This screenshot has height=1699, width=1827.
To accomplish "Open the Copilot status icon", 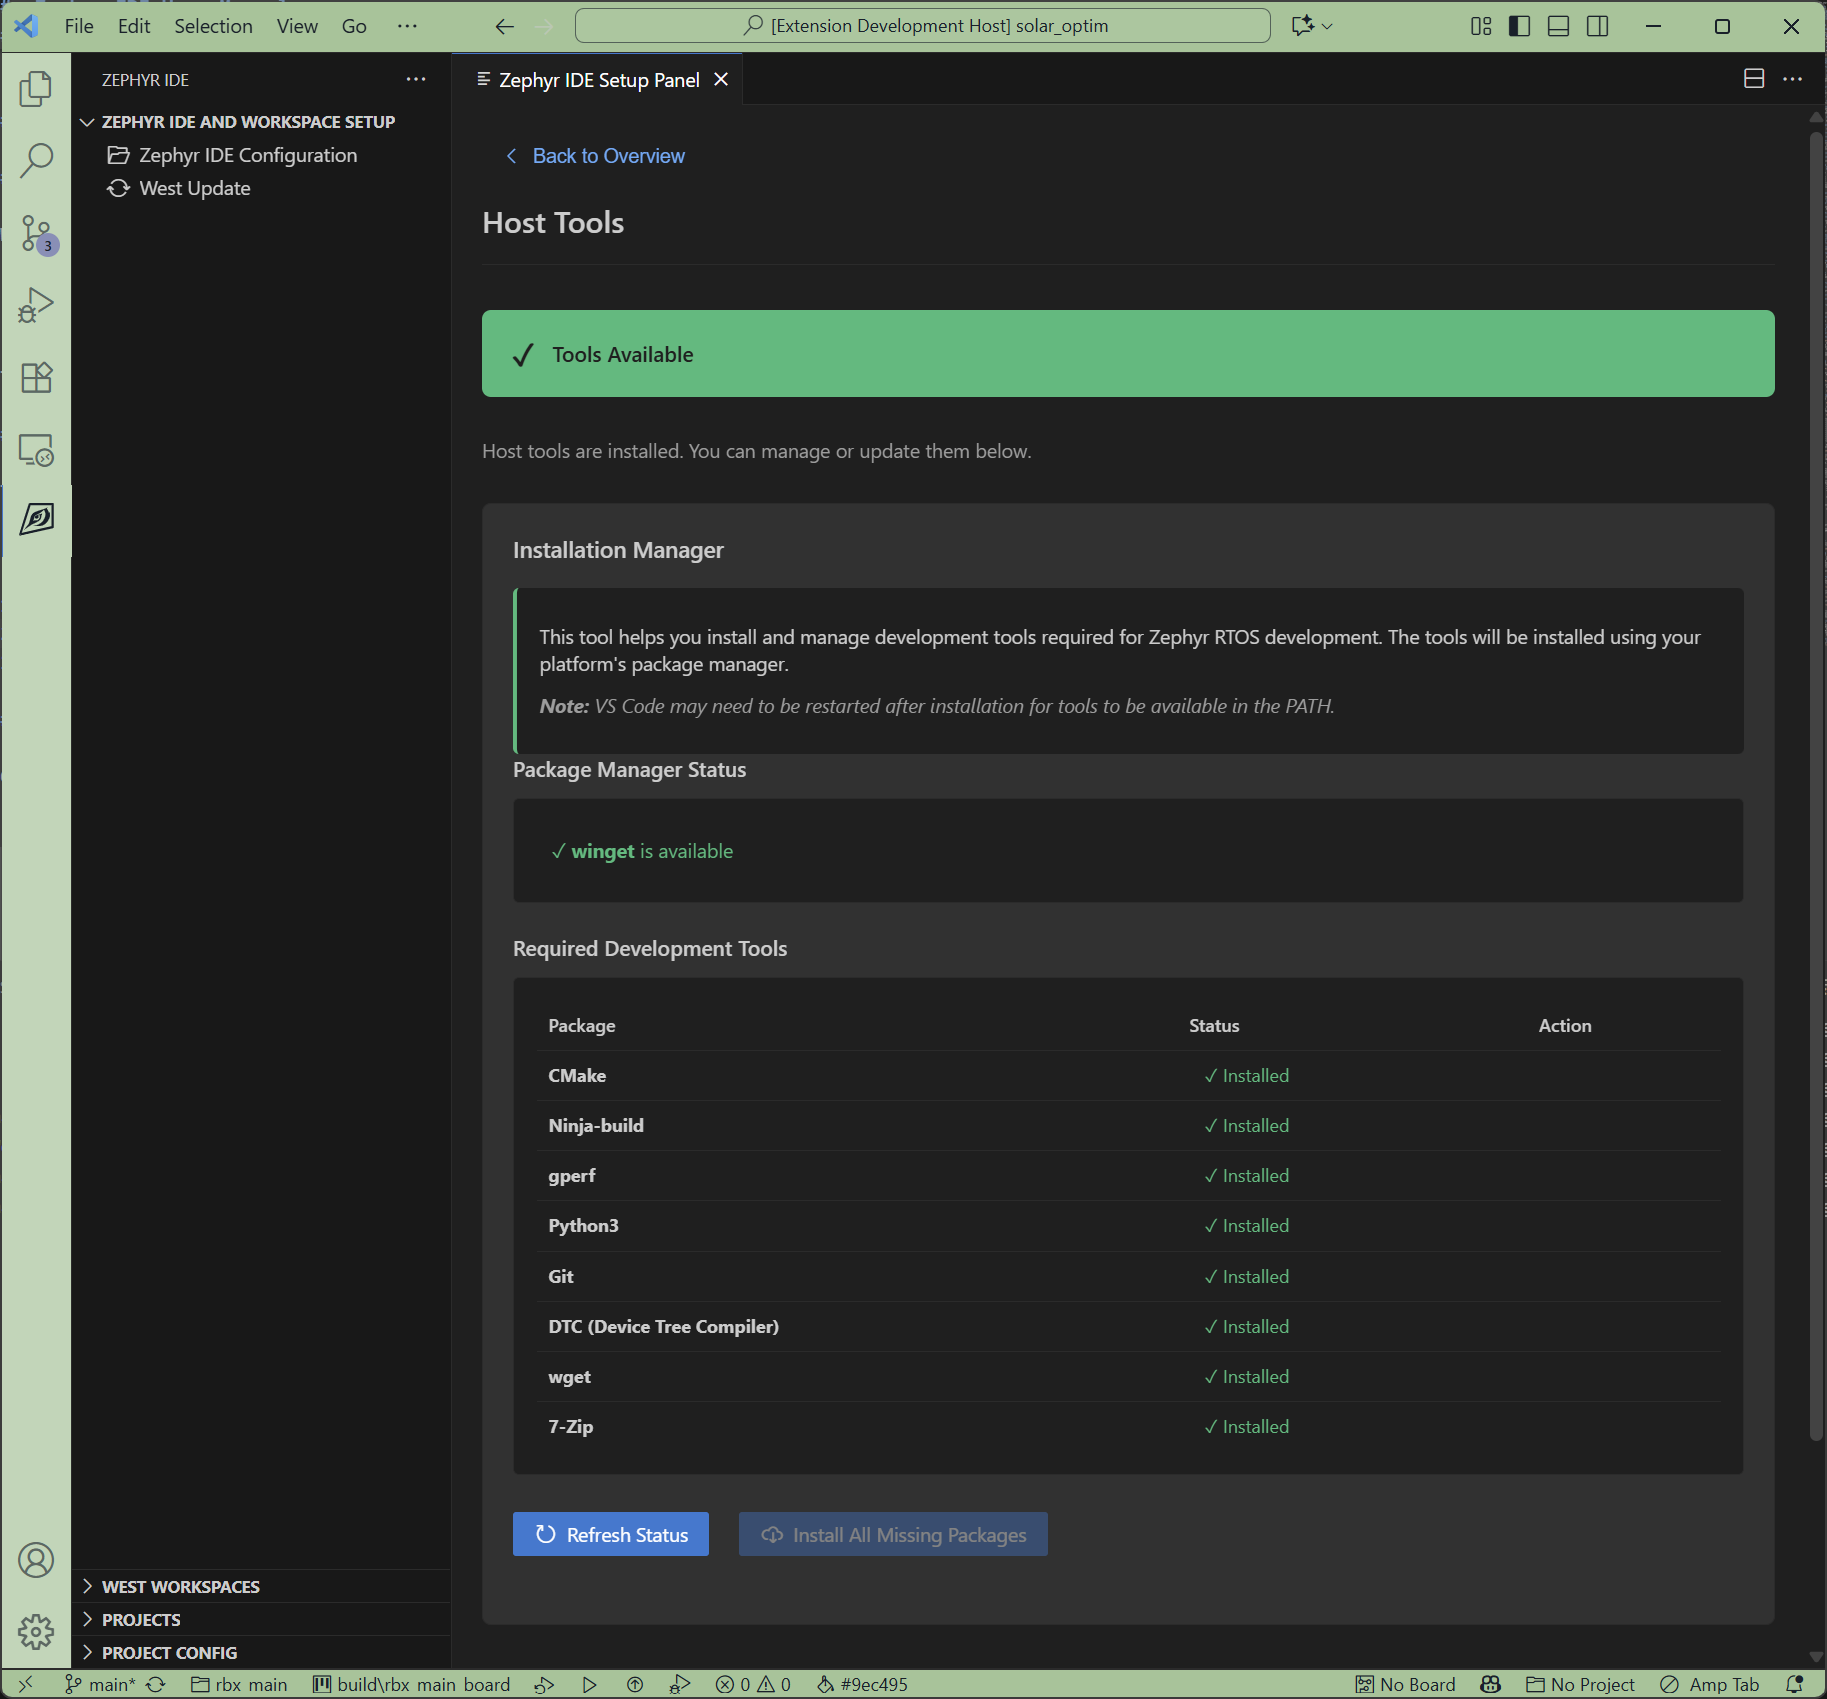I will [1491, 1684].
